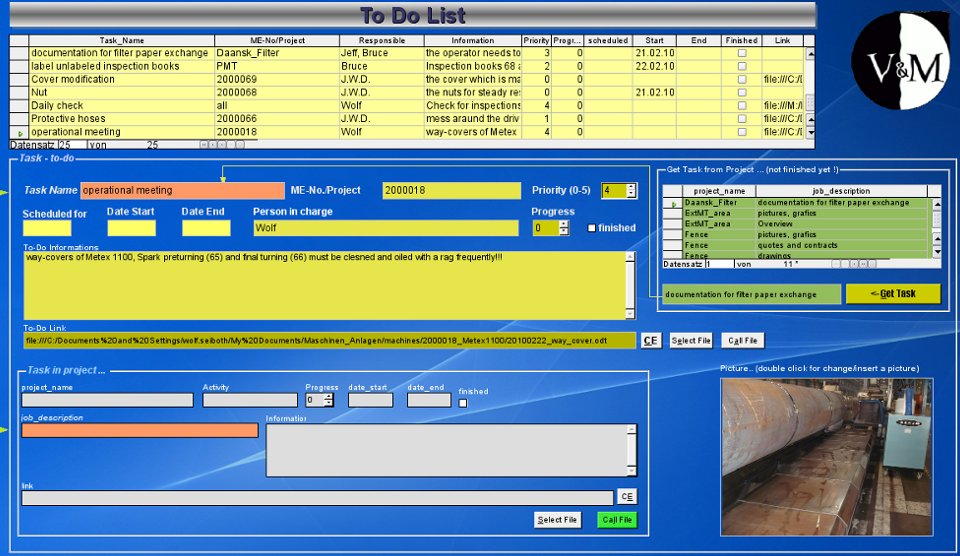
Task: Click the Activity field
Action: click(250, 400)
